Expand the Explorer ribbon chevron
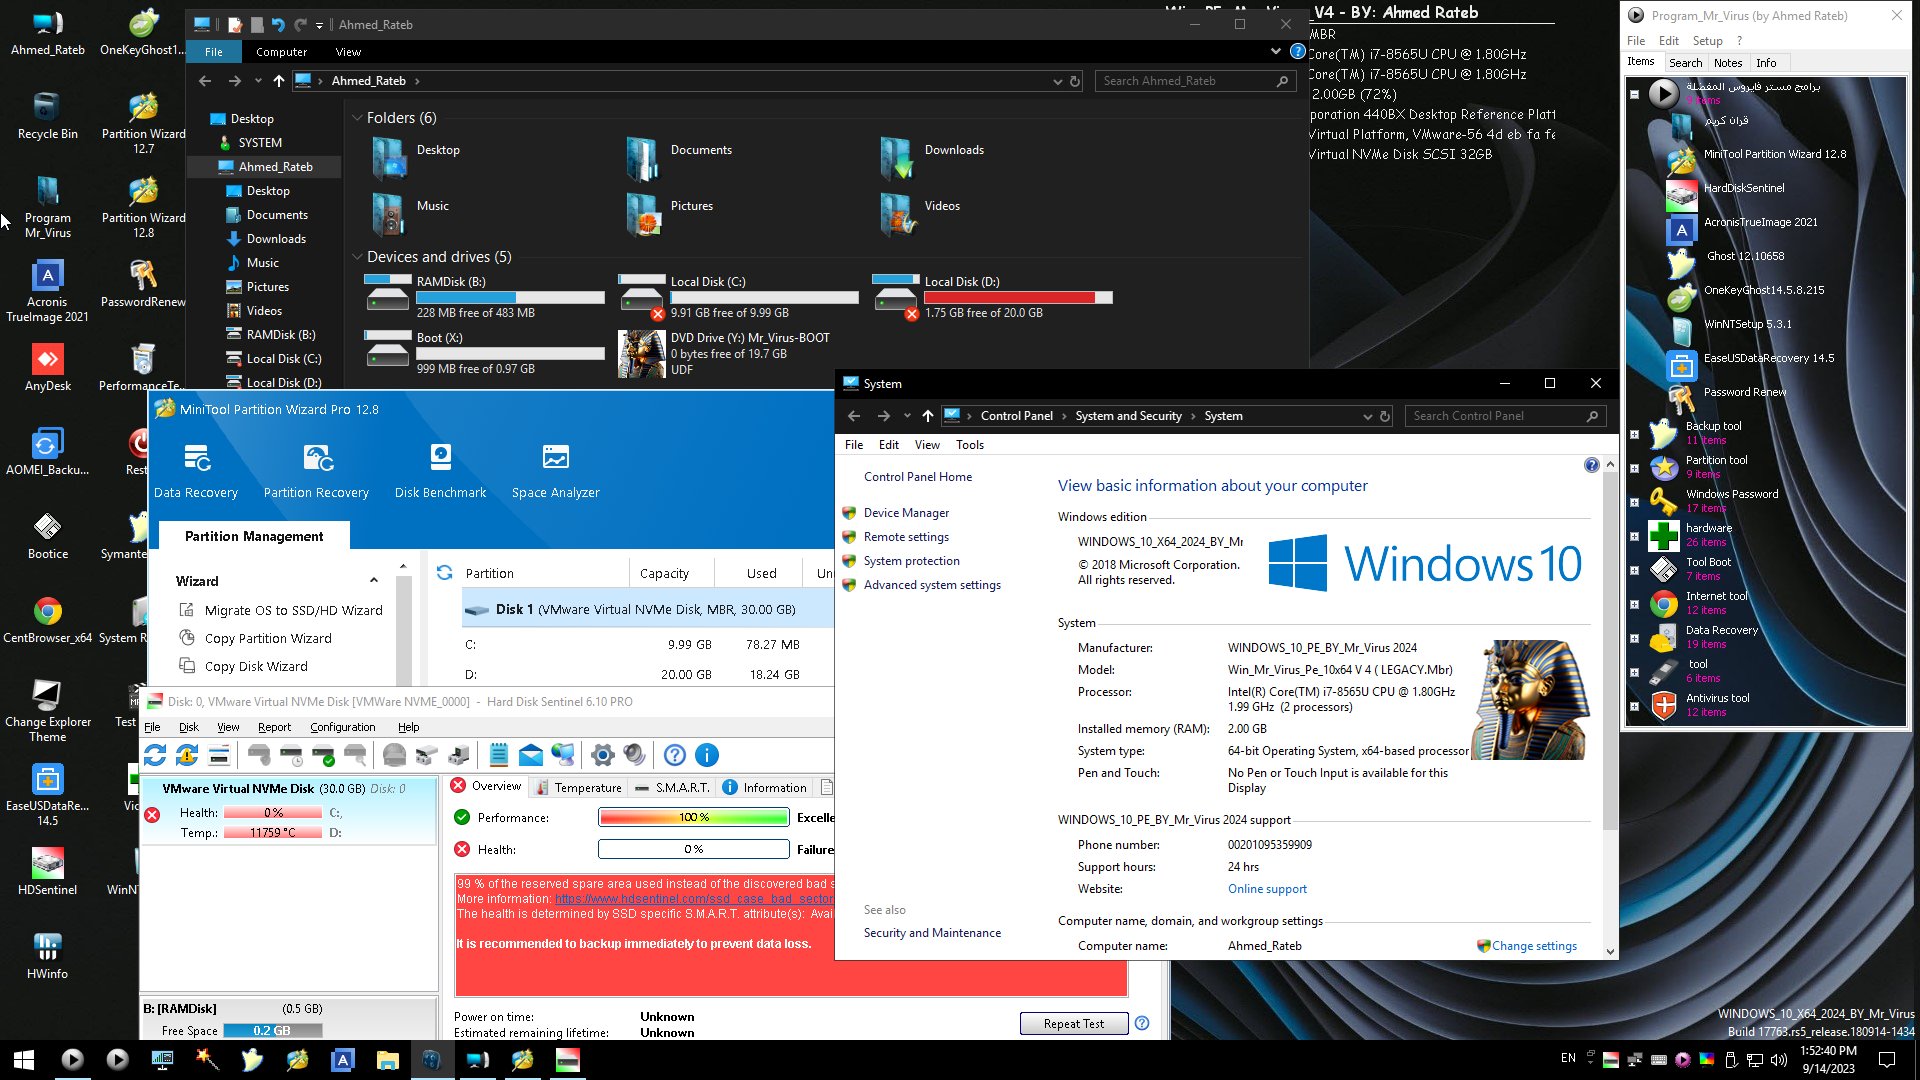This screenshot has width=1920, height=1080. pos(1275,51)
